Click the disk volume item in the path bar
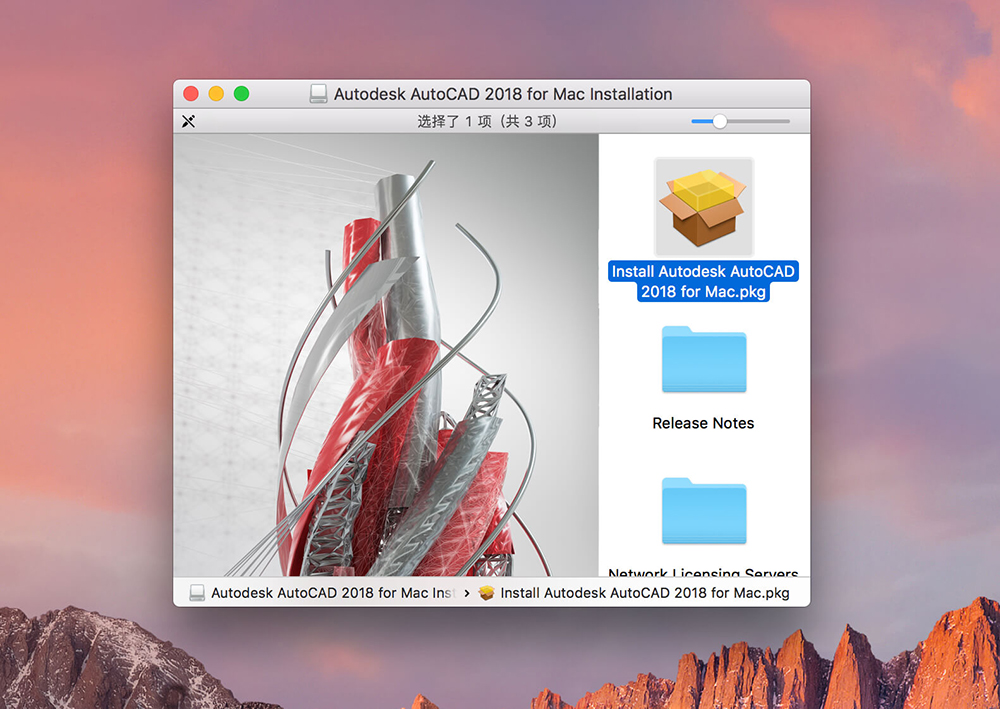Viewport: 1000px width, 709px height. 323,593
